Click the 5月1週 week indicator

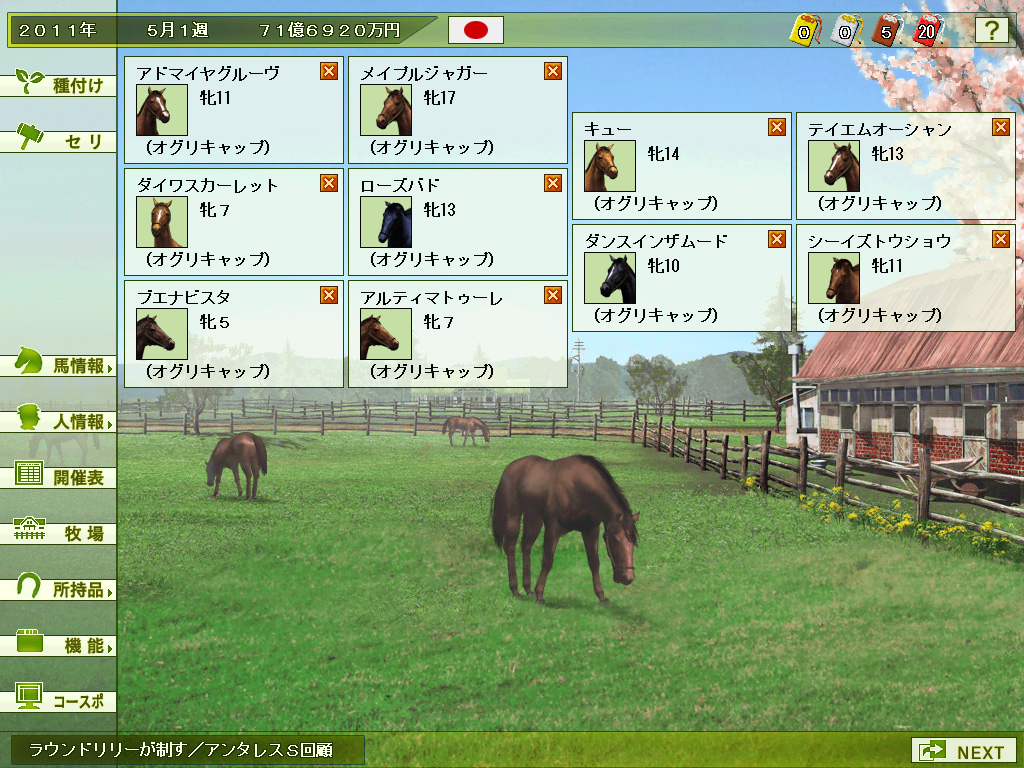pyautogui.click(x=177, y=30)
